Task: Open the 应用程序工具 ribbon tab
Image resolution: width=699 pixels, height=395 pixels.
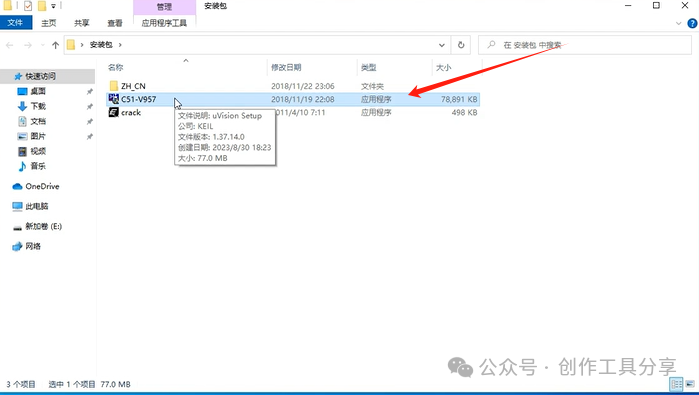Action: click(164, 23)
